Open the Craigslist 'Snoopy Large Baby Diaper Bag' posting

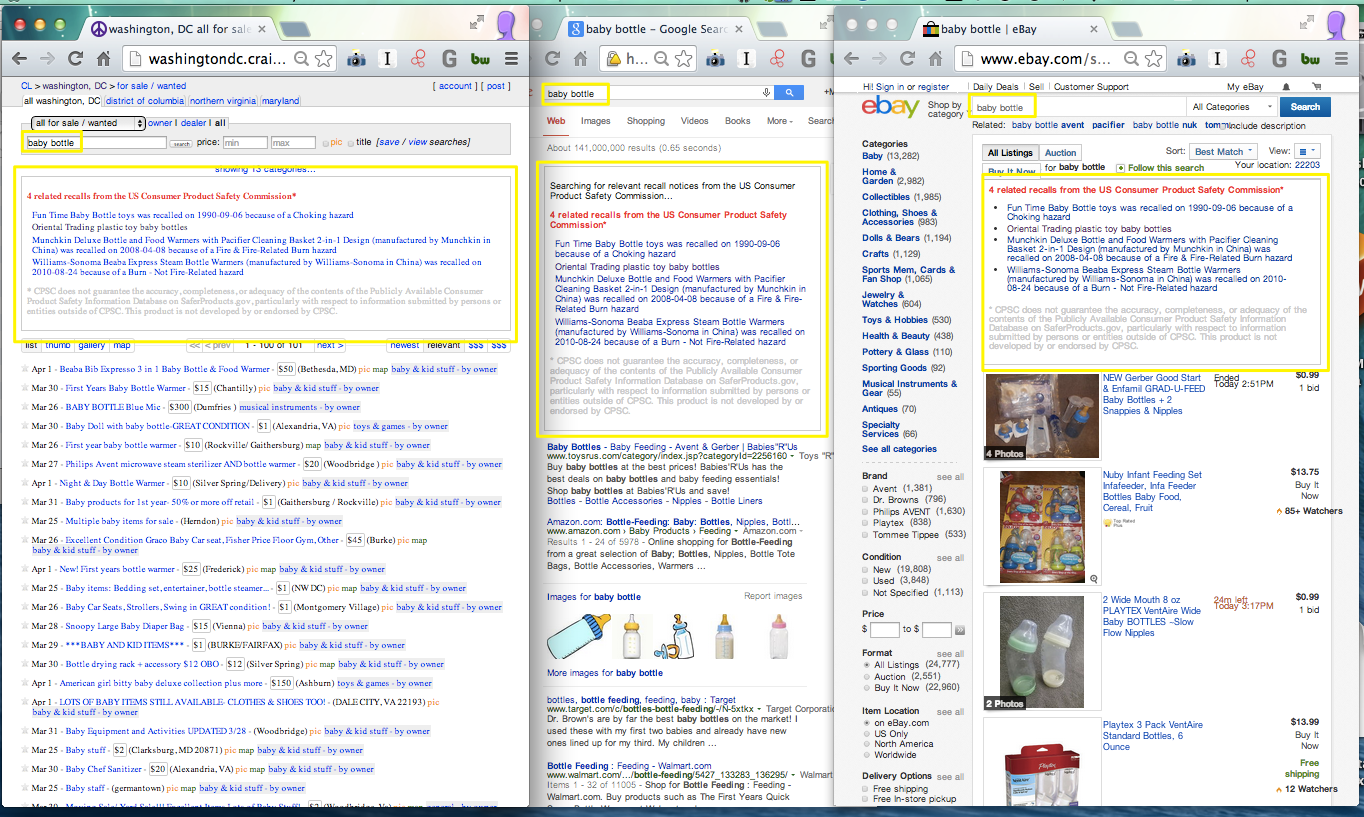click(x=126, y=626)
